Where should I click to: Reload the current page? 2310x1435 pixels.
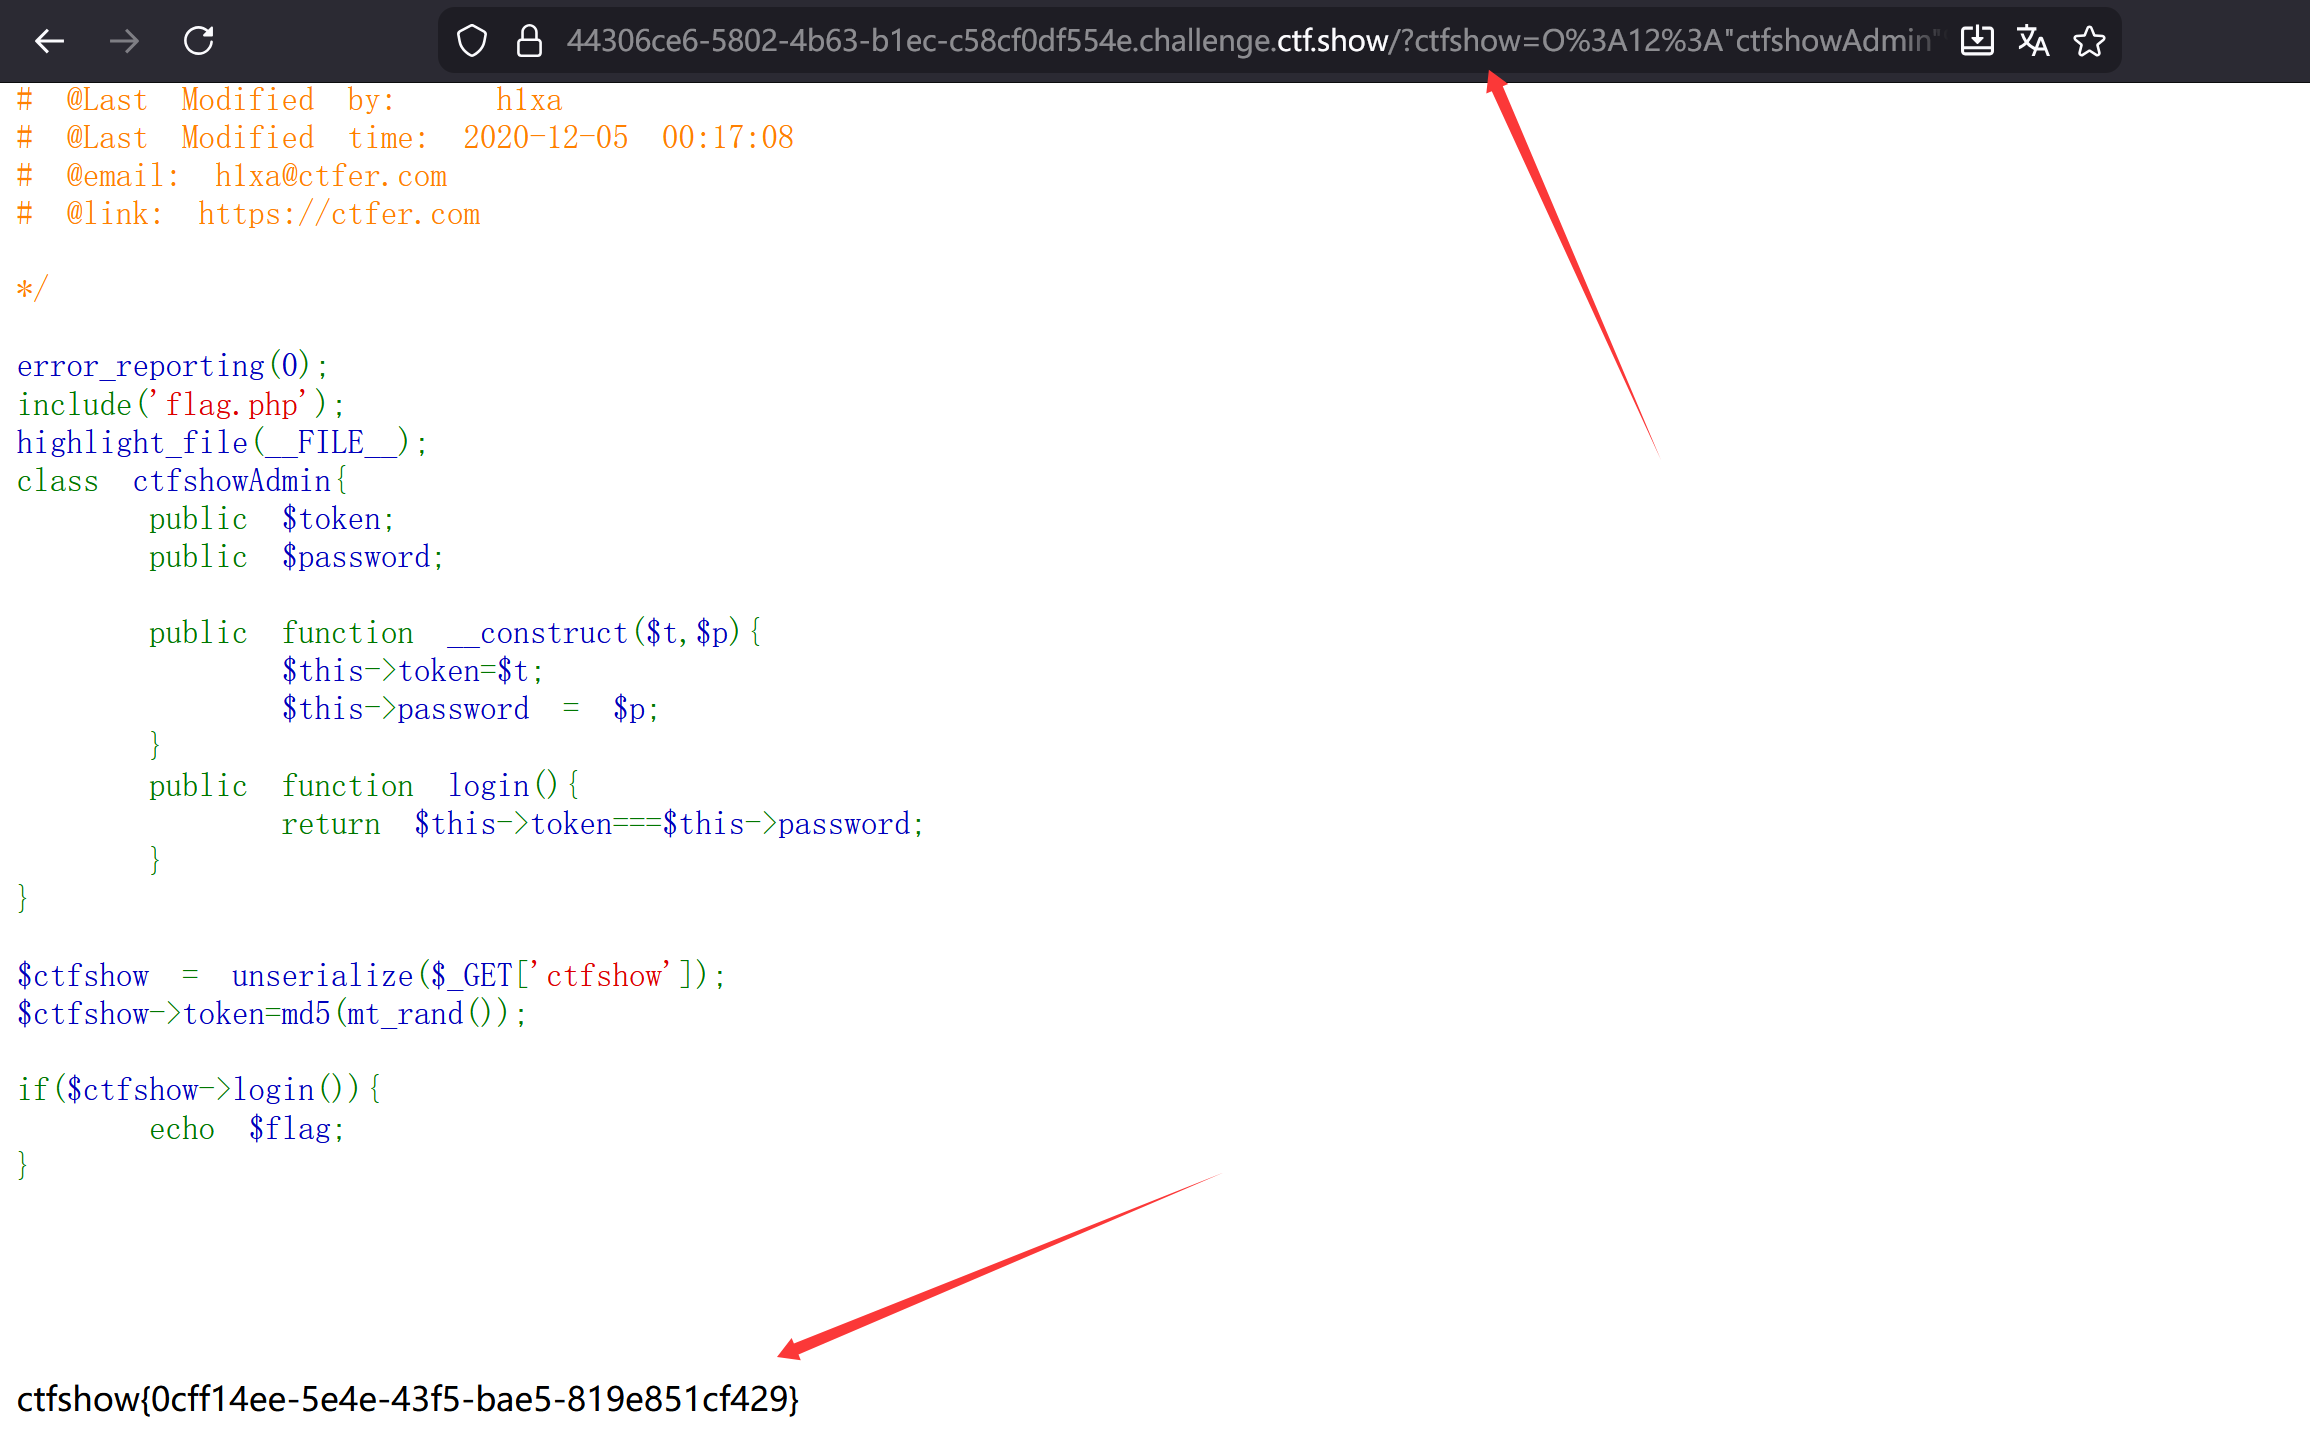(x=198, y=41)
